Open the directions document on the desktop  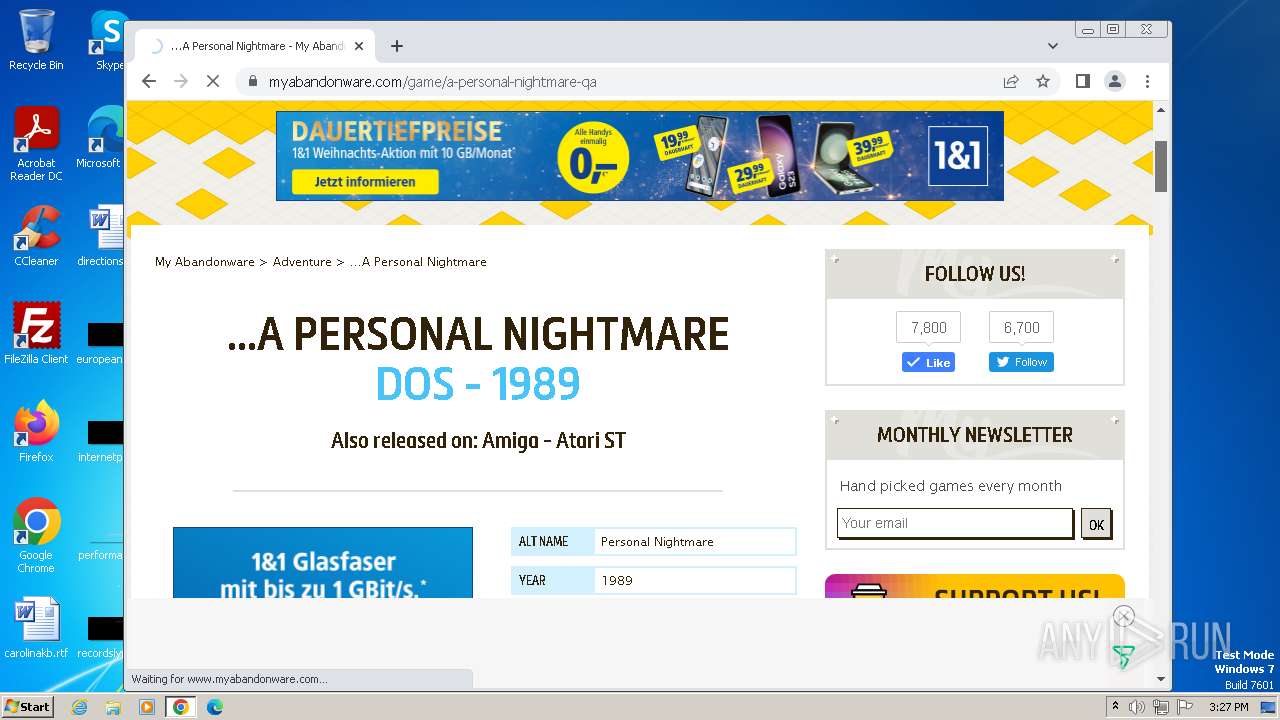coord(100,236)
